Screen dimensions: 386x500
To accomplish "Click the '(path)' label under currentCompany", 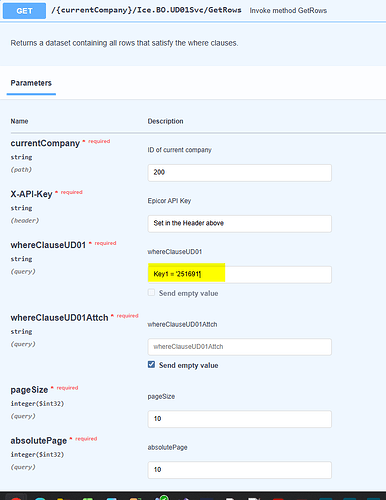I will 21,170.
